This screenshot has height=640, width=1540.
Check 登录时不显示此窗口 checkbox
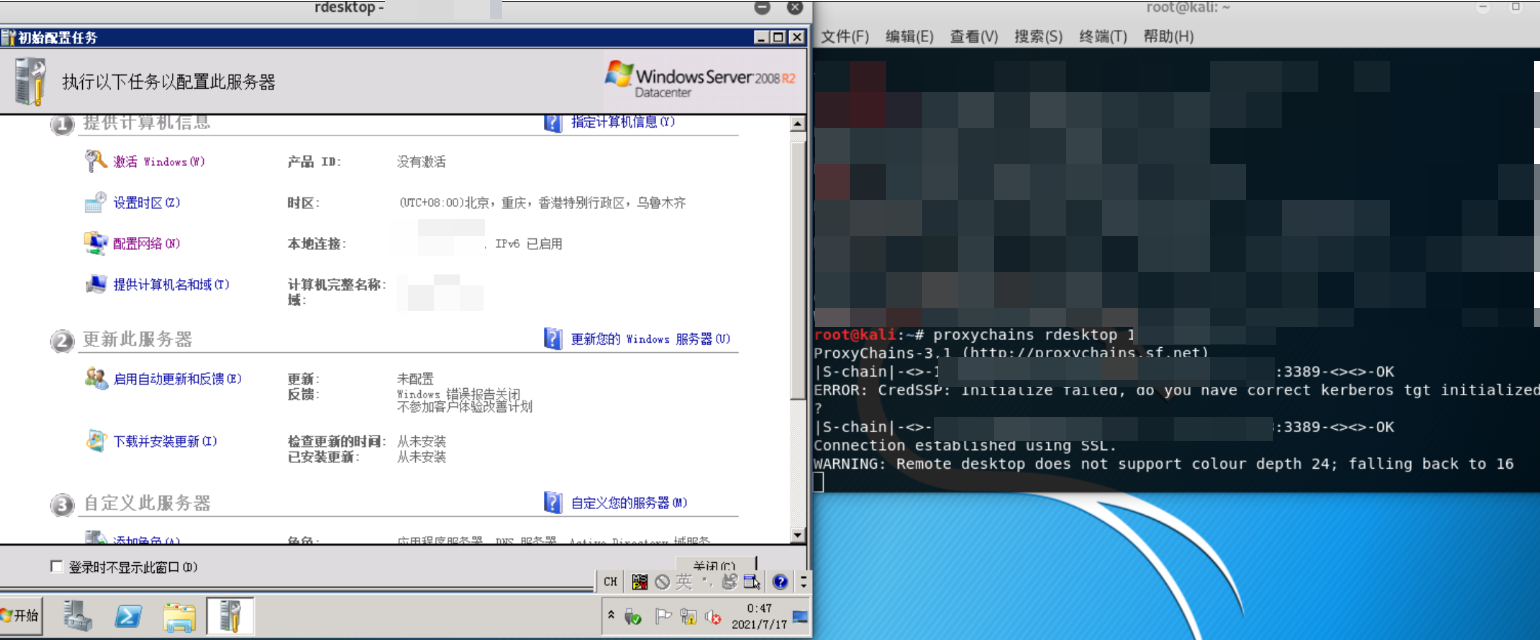57,567
